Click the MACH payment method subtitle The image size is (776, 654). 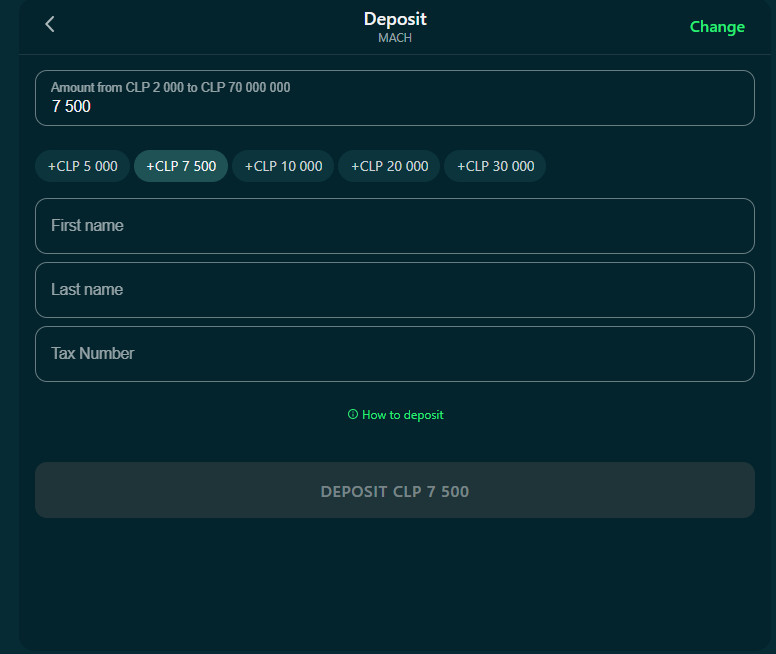click(395, 38)
